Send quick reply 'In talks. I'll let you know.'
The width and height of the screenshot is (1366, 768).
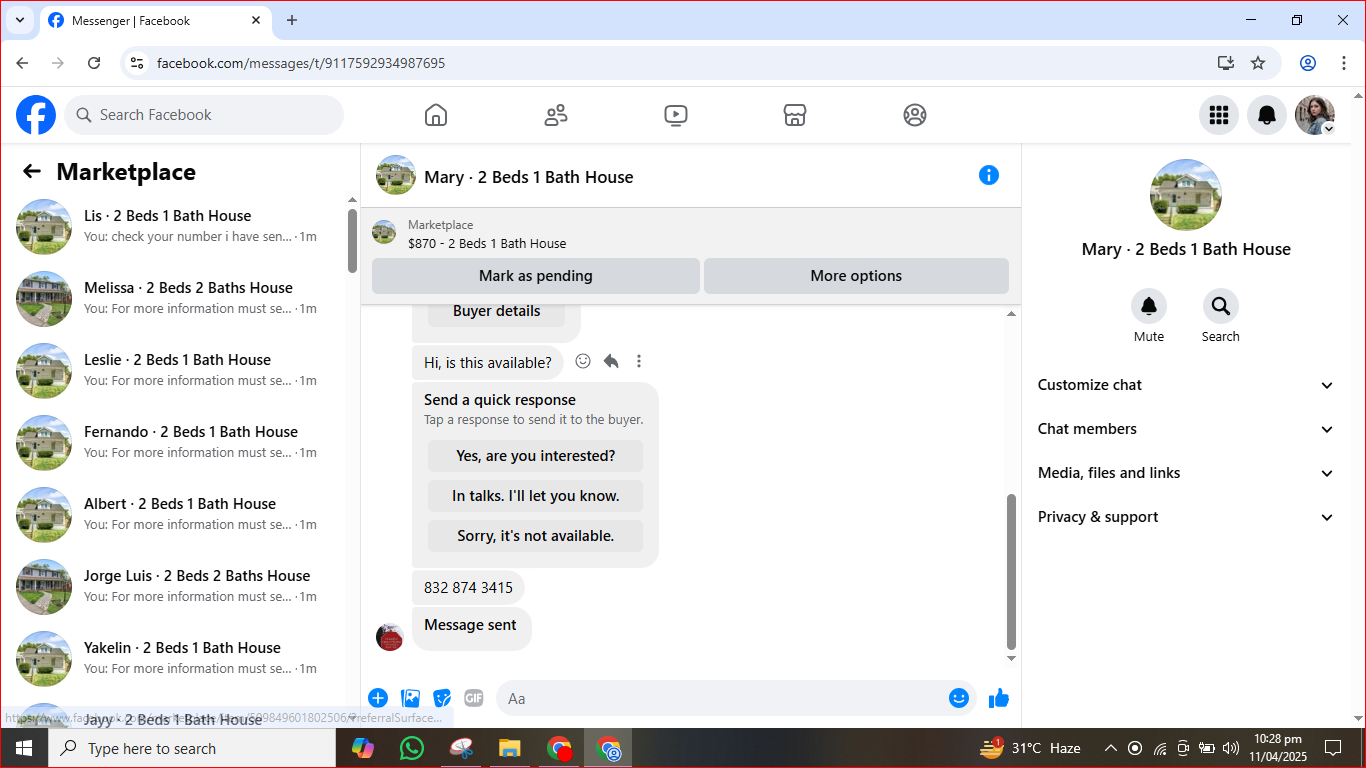(x=536, y=496)
